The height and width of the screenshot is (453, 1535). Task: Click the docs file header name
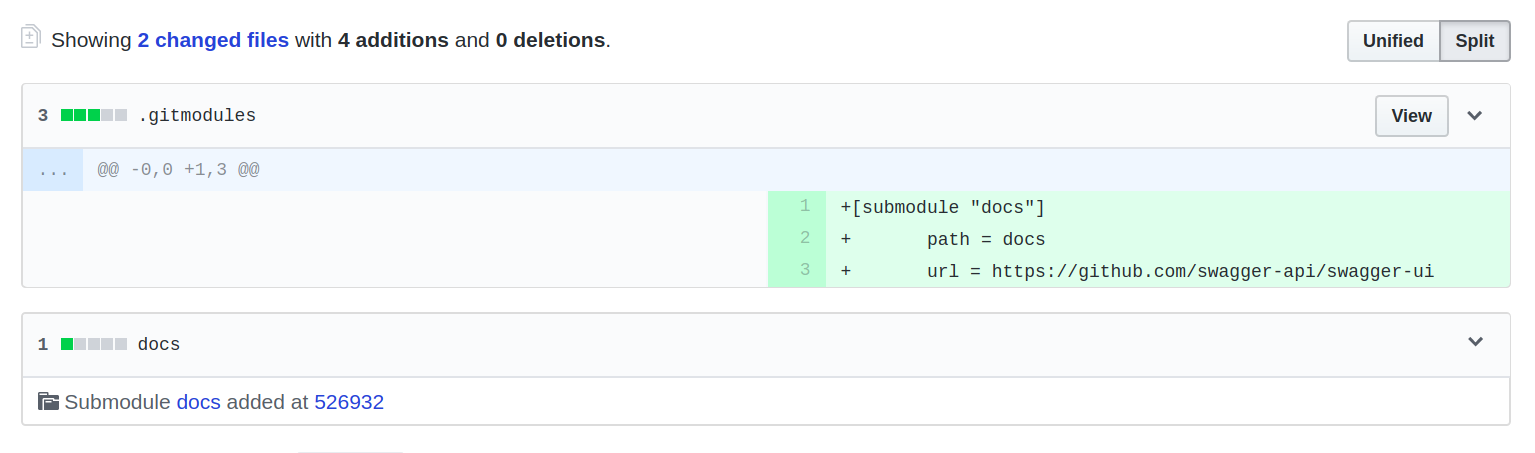click(x=159, y=345)
